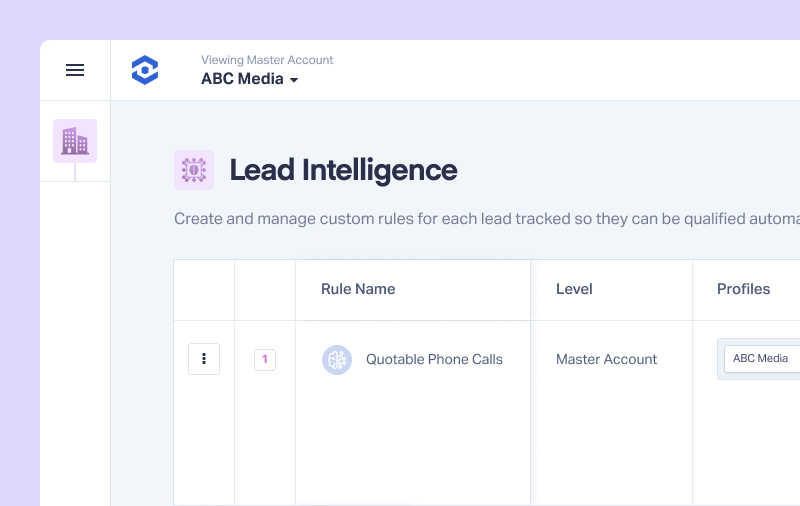This screenshot has width=800, height=506.
Task: Click the Master Account level cell
Action: coord(607,360)
